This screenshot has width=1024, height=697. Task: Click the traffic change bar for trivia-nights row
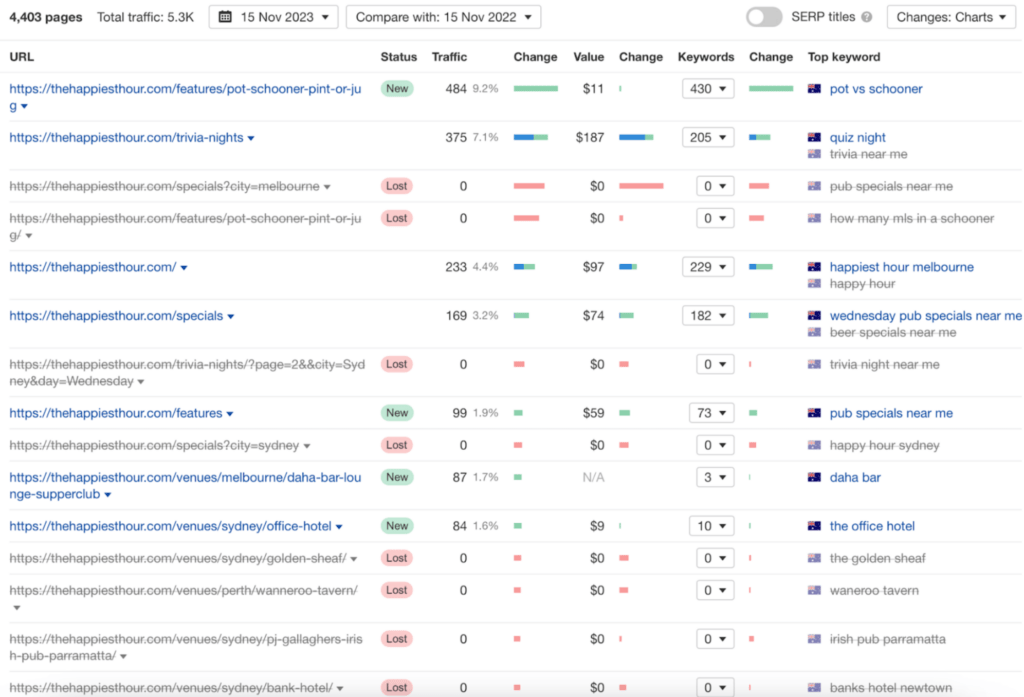pos(530,137)
